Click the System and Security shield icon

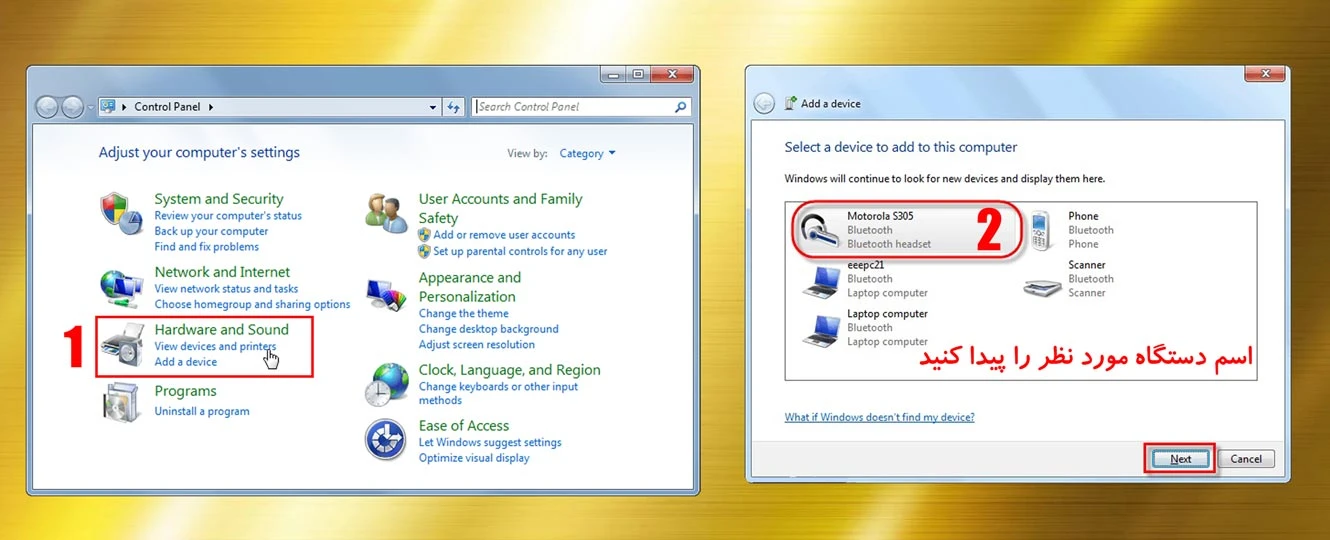[x=123, y=212]
